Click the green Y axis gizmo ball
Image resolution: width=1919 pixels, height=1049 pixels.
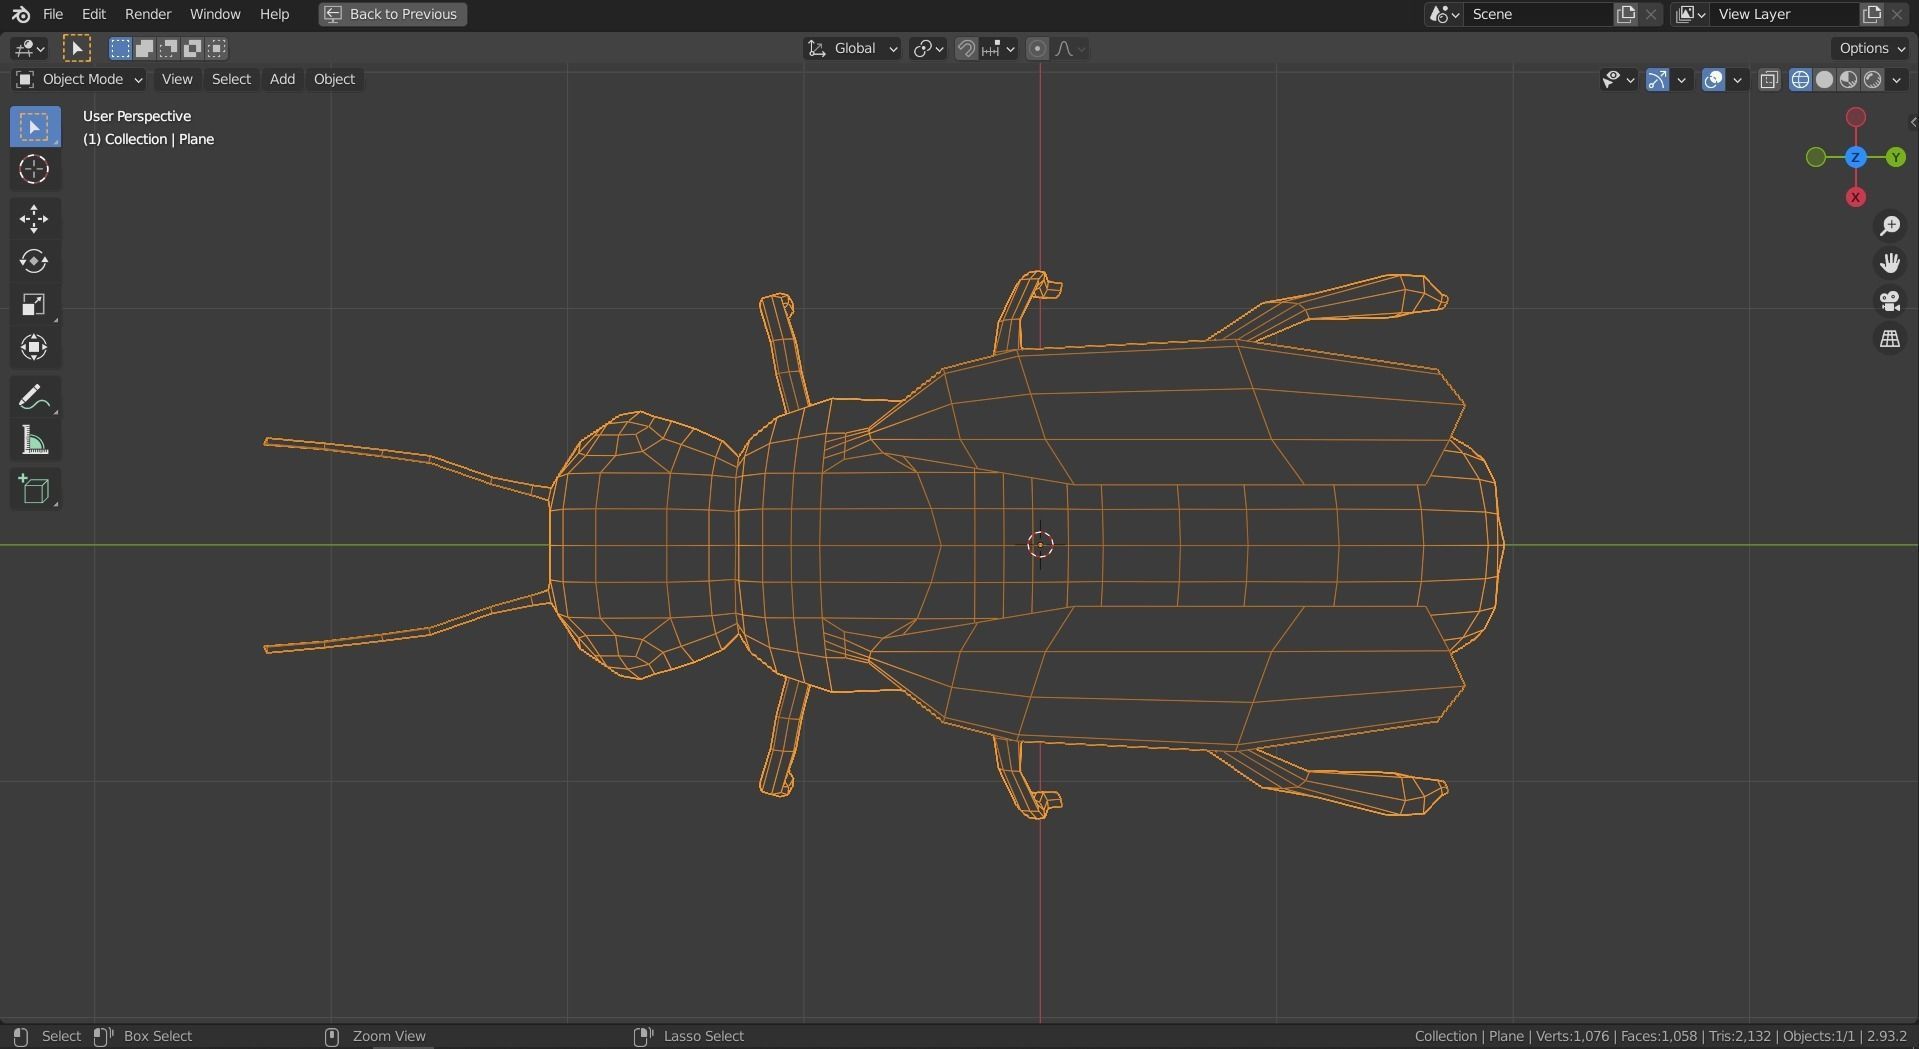tap(1895, 157)
